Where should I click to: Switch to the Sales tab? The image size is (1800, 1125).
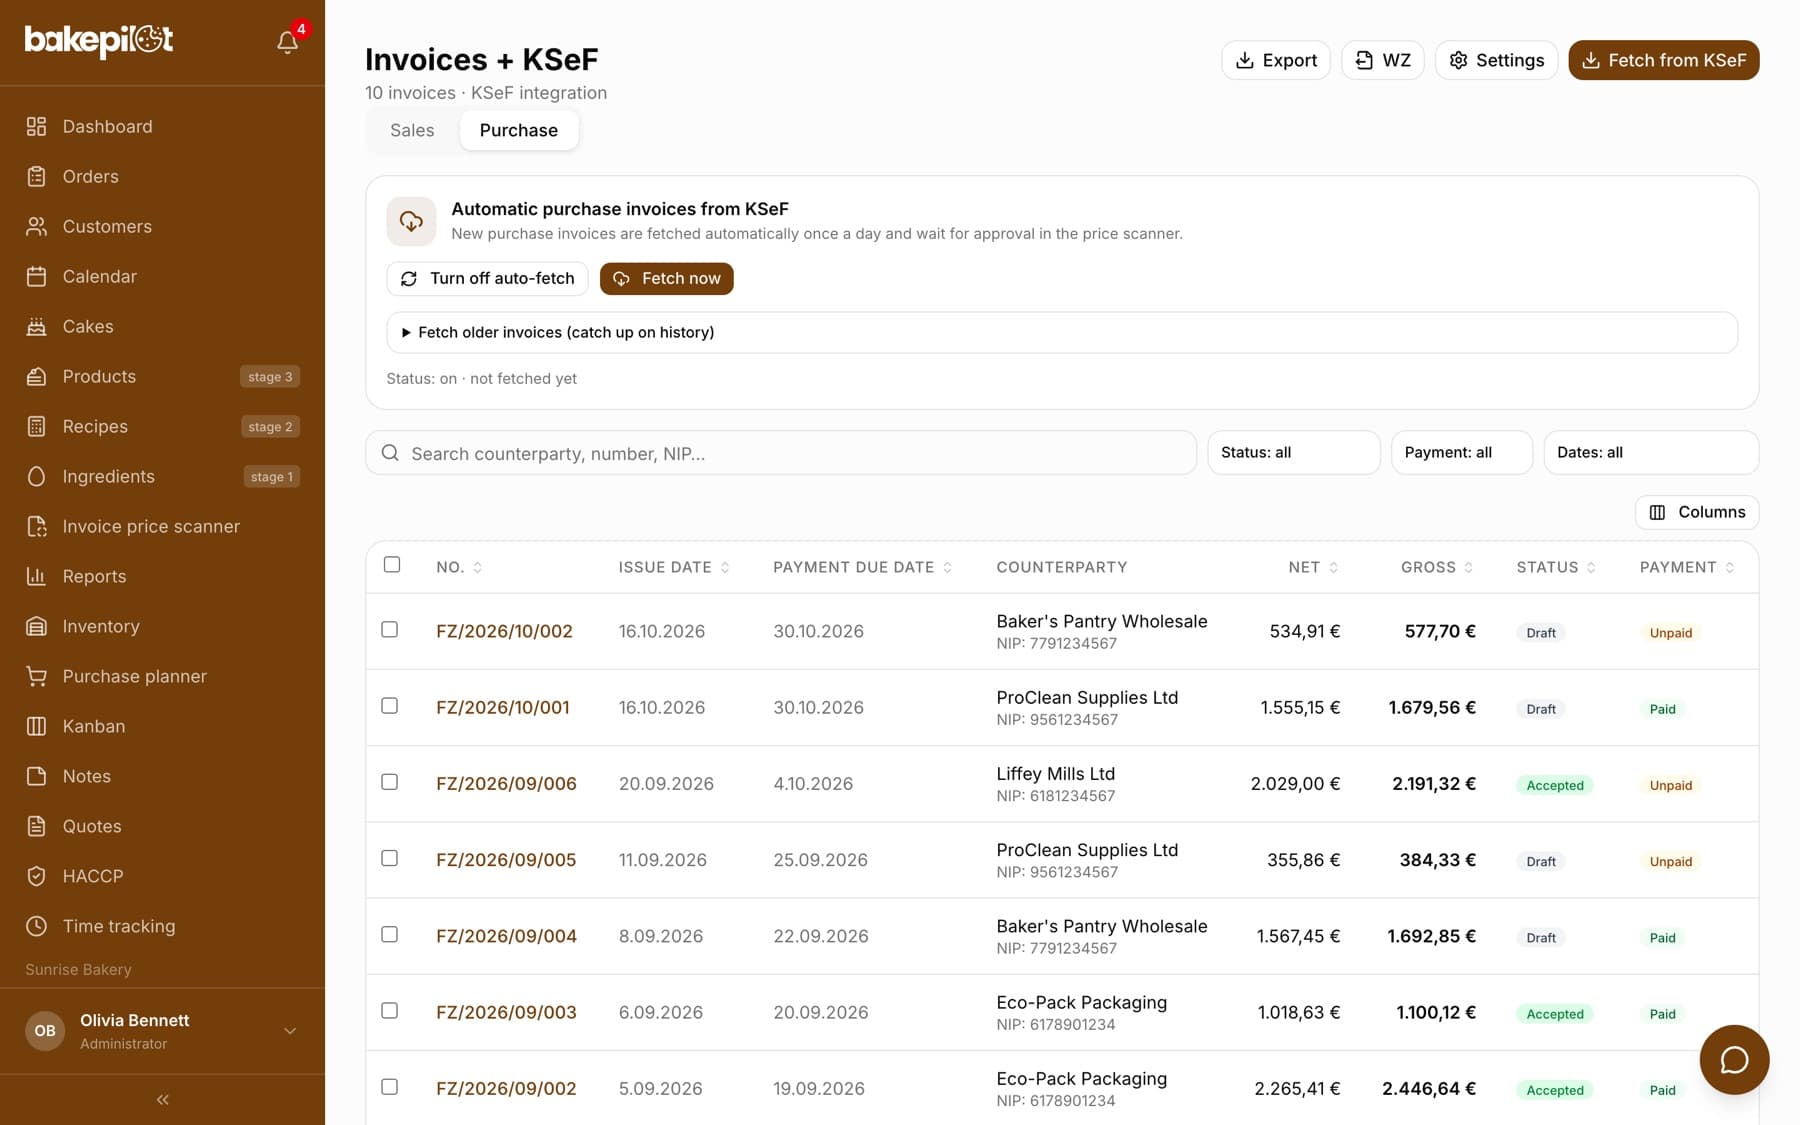[412, 130]
